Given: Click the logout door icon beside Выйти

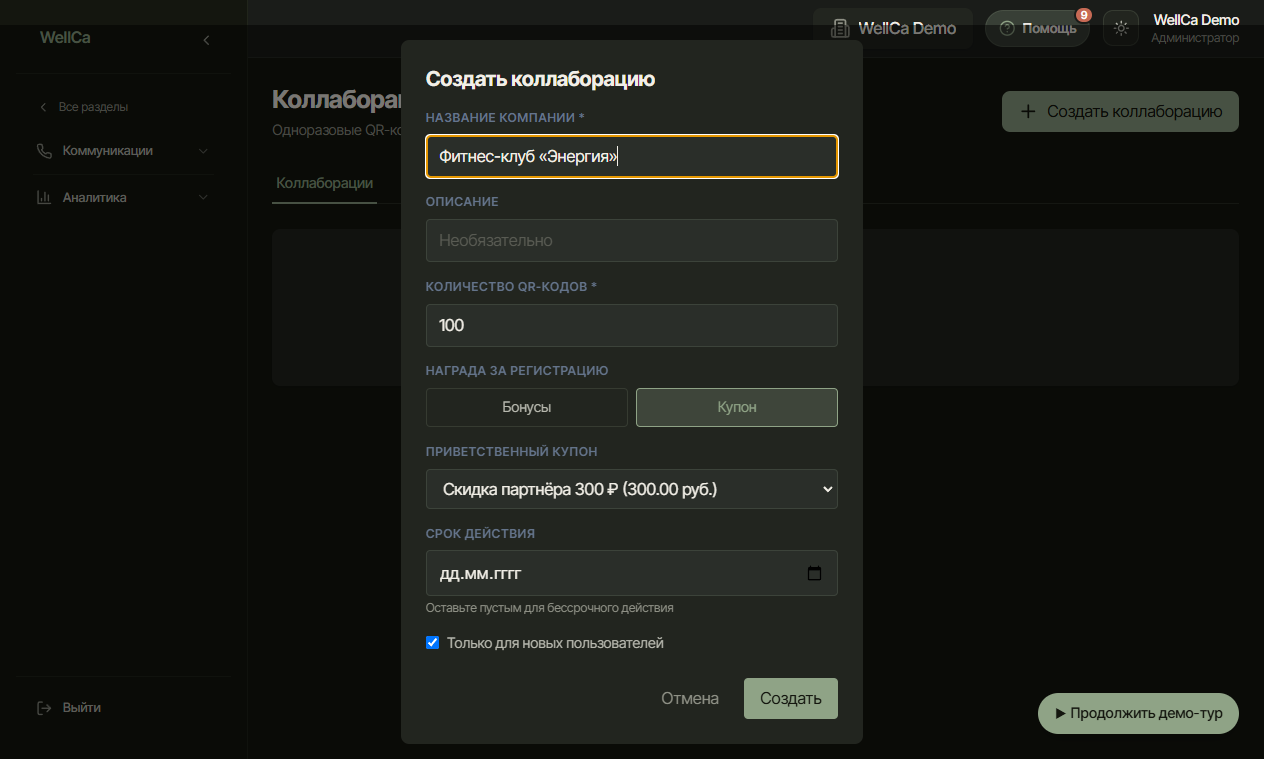Looking at the screenshot, I should pyautogui.click(x=44, y=708).
